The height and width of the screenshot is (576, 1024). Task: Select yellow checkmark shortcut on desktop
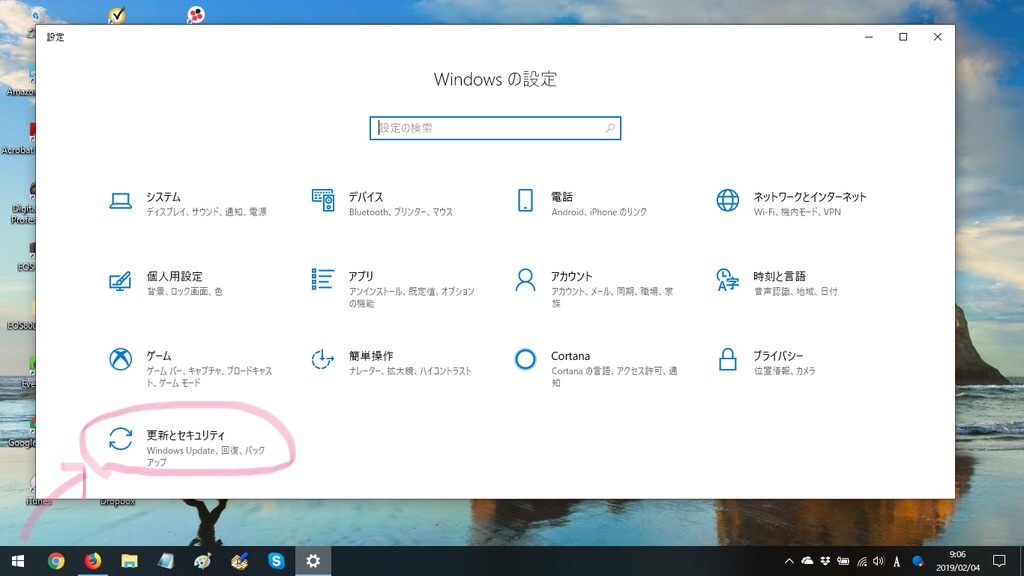[117, 14]
